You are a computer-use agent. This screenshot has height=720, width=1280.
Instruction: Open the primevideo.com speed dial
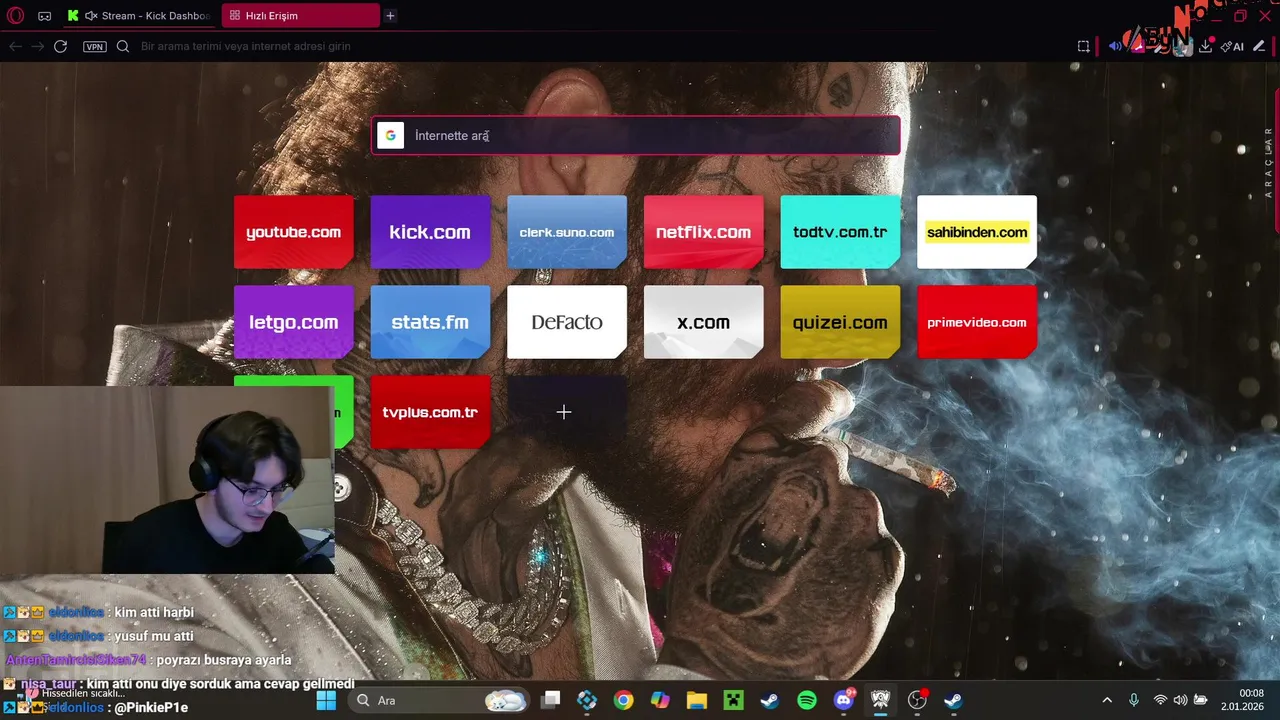pyautogui.click(x=977, y=322)
